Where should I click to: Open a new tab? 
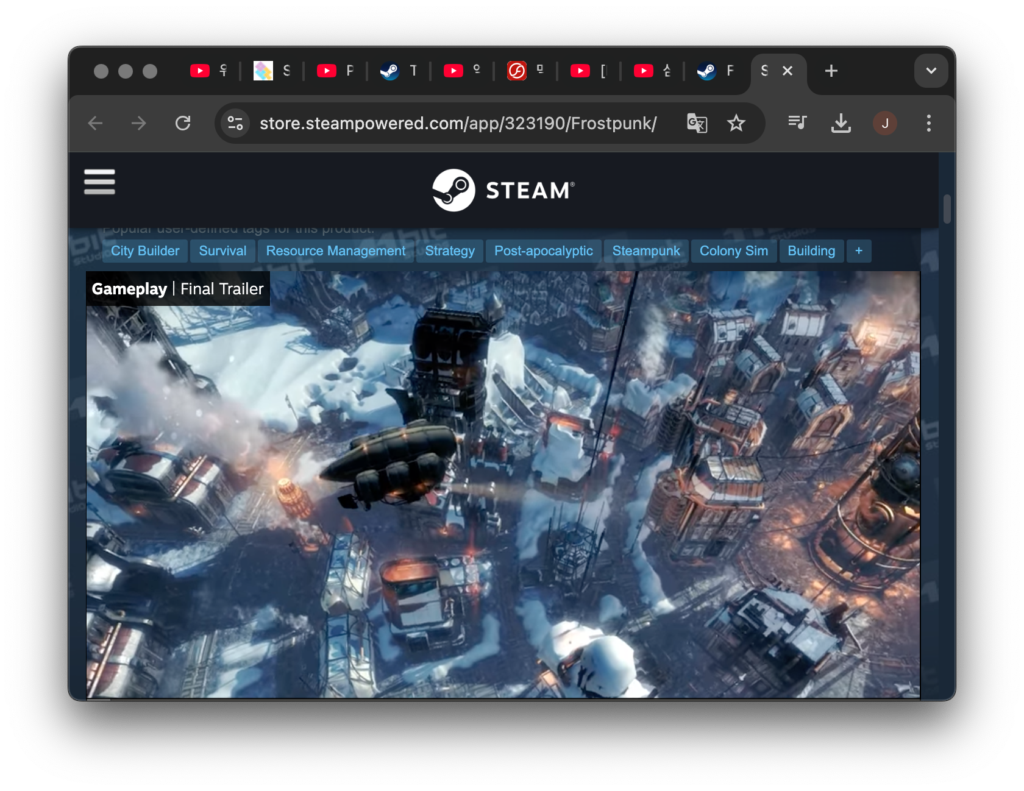point(831,71)
